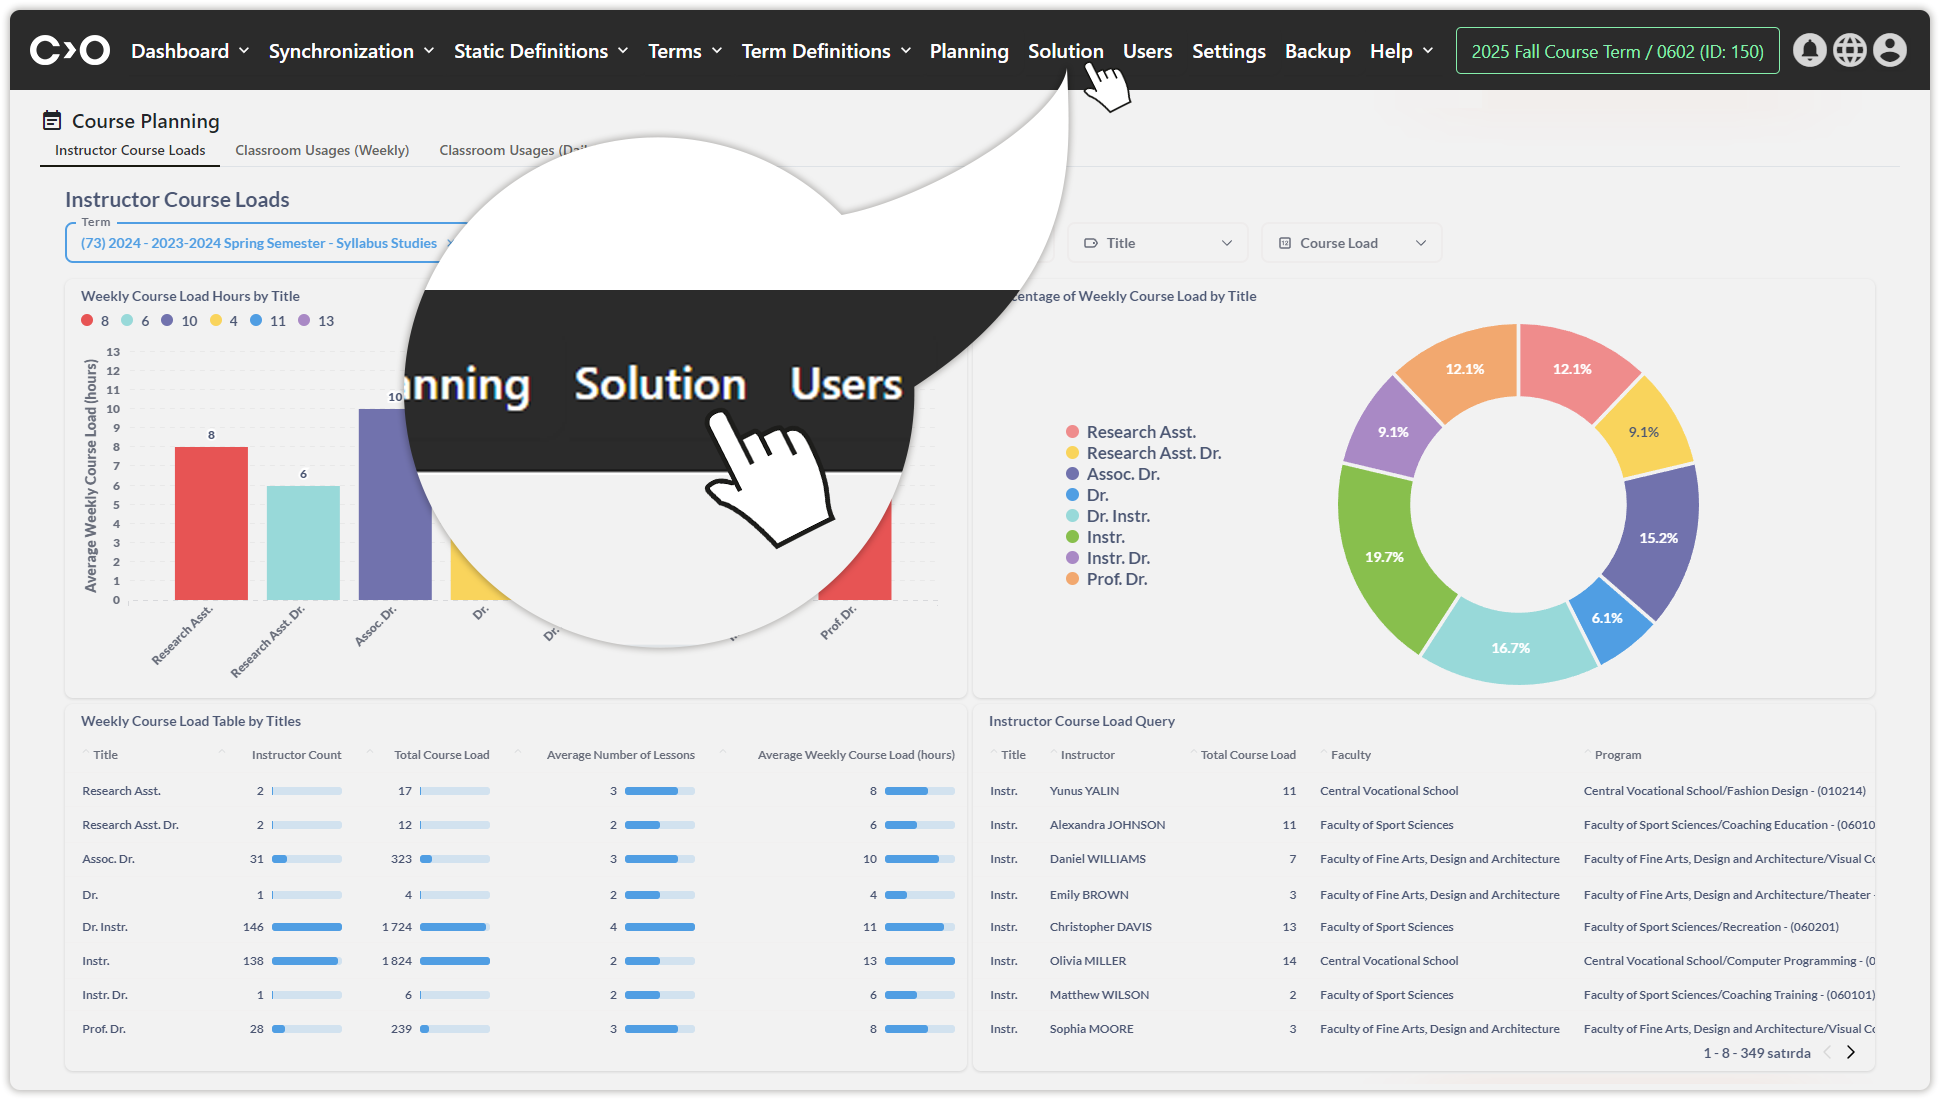Image resolution: width=1940 pixels, height=1100 pixels.
Task: Click the Course Planning calendar icon
Action: (52, 121)
